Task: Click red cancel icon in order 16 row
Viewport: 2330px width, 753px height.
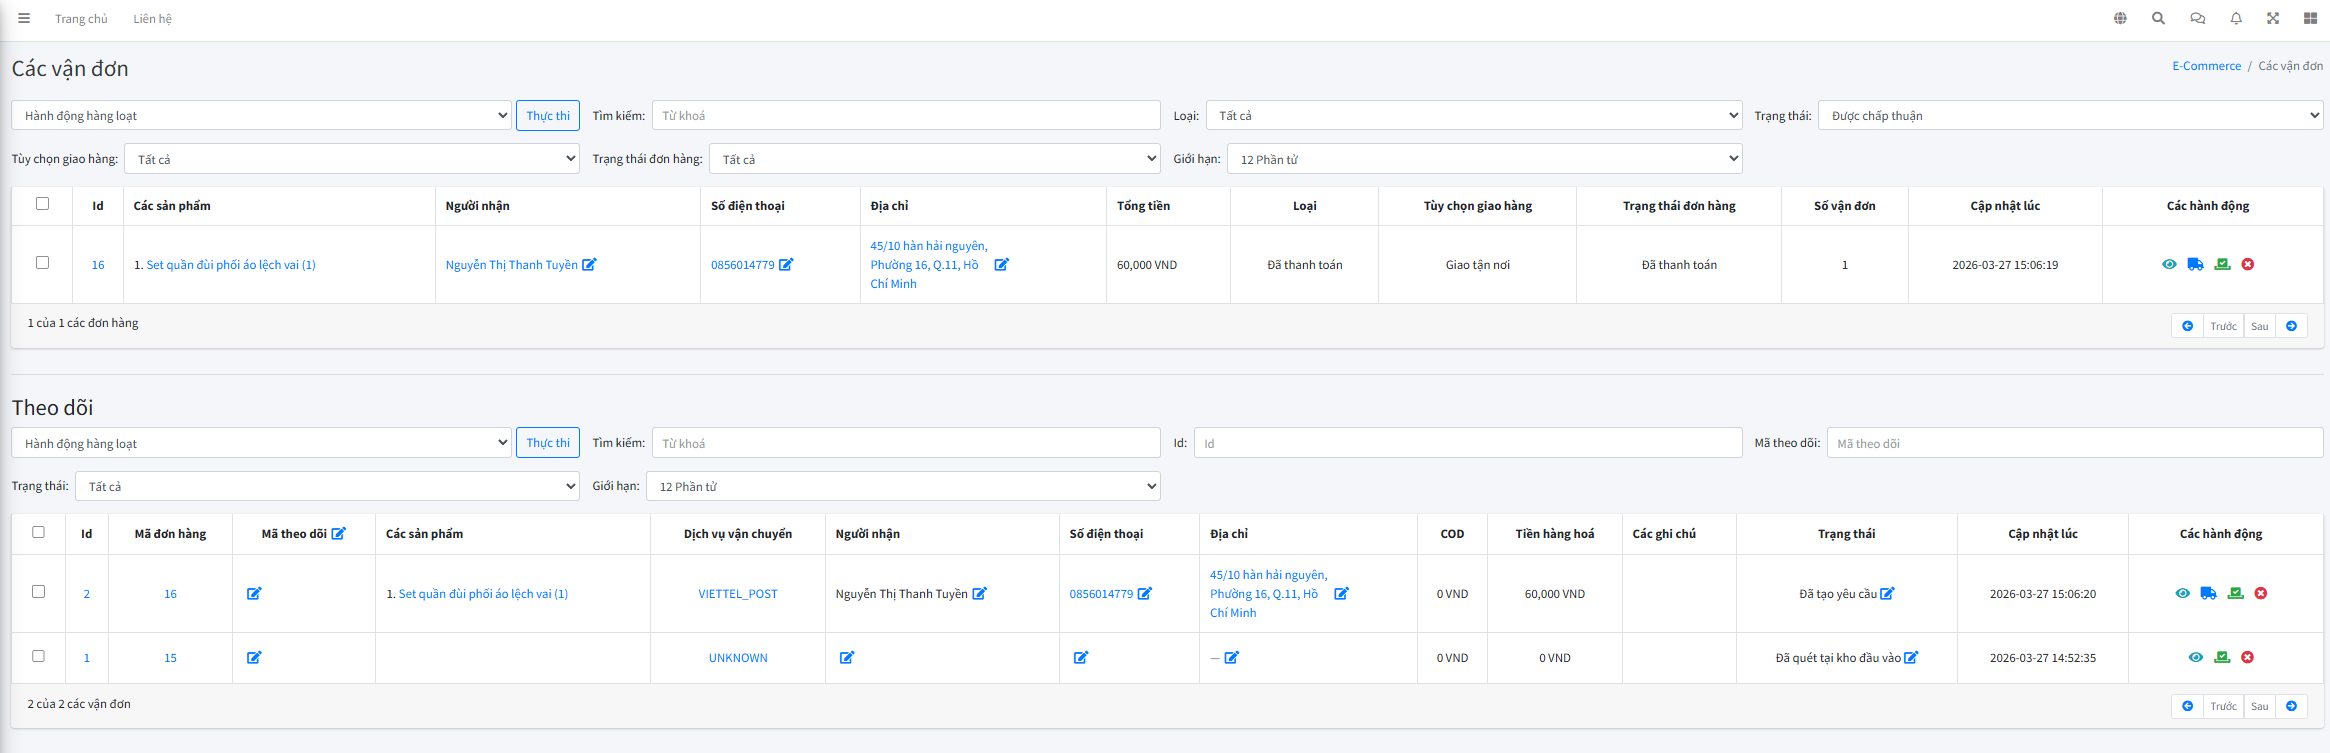Action: click(x=2248, y=265)
